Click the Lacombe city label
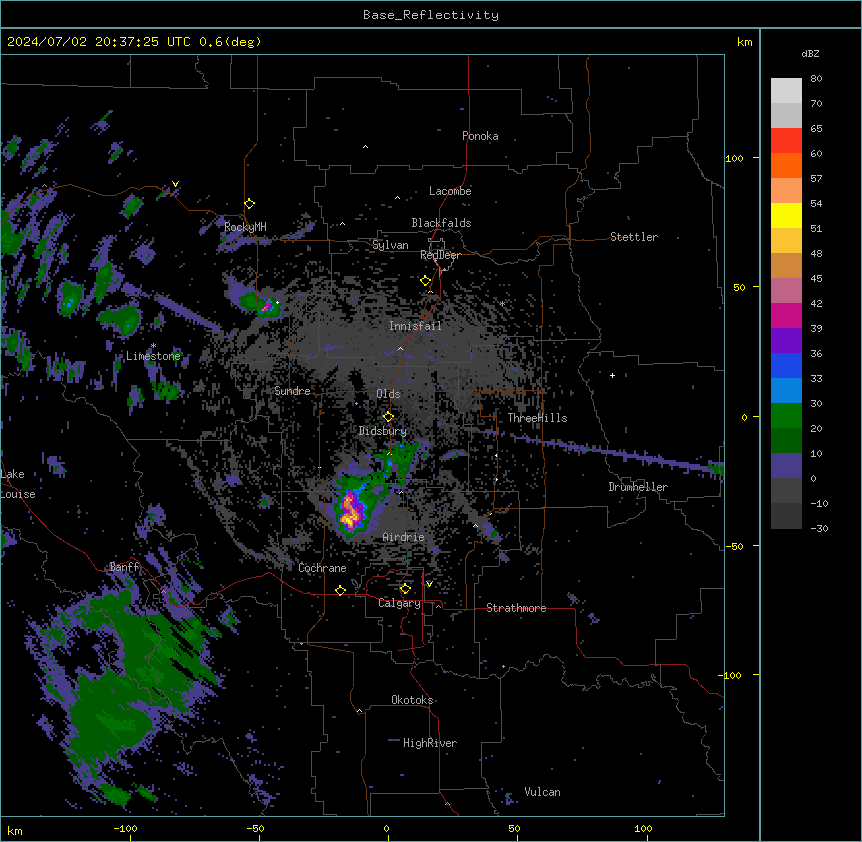The width and height of the screenshot is (862, 842). [450, 191]
